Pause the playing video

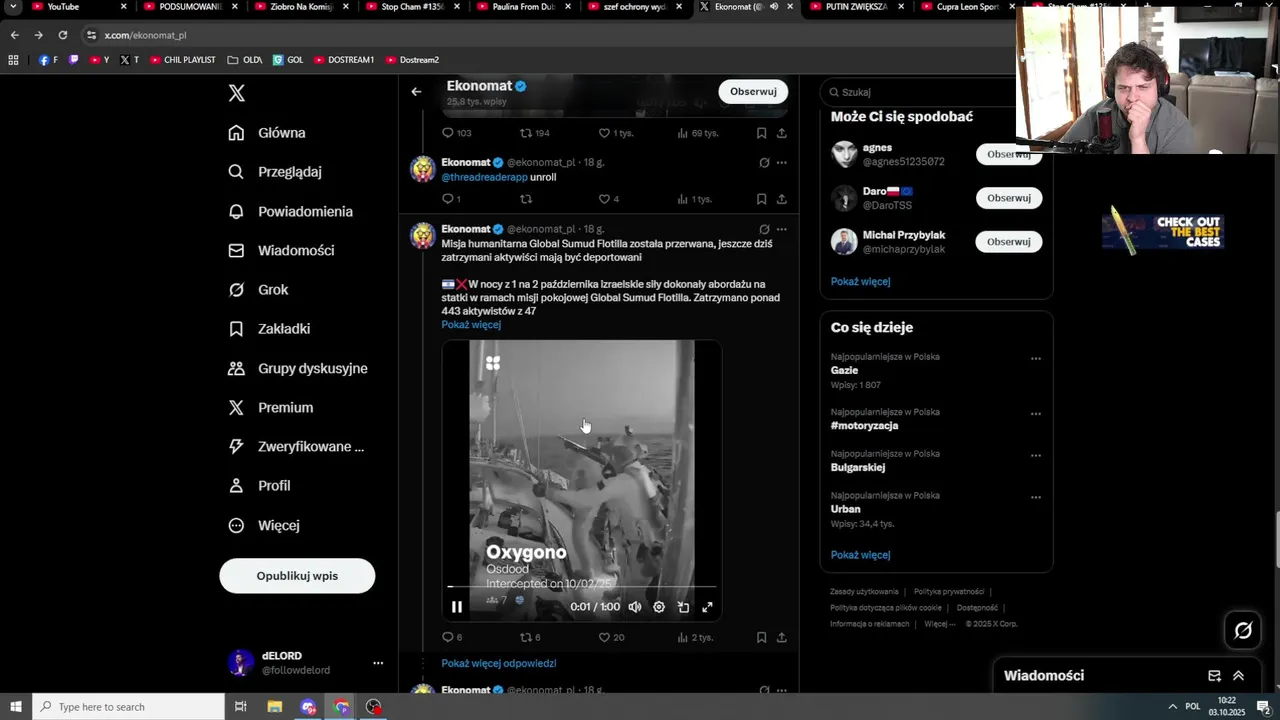pyautogui.click(x=457, y=607)
